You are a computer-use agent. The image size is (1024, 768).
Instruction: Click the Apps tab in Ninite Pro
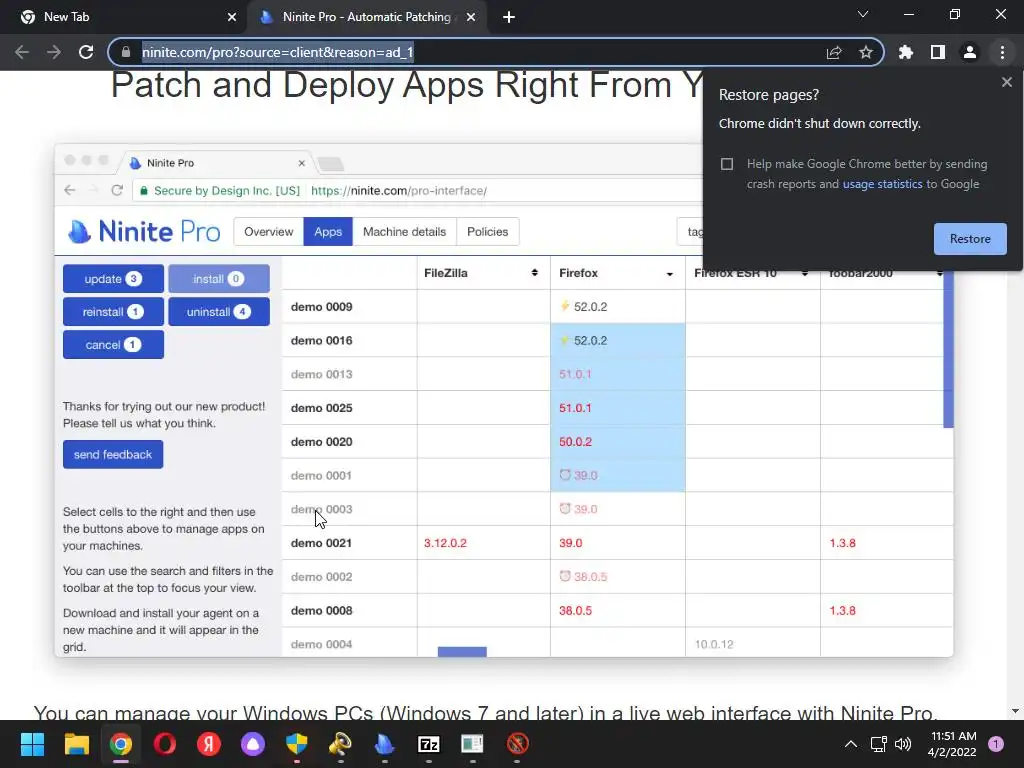[x=328, y=232]
